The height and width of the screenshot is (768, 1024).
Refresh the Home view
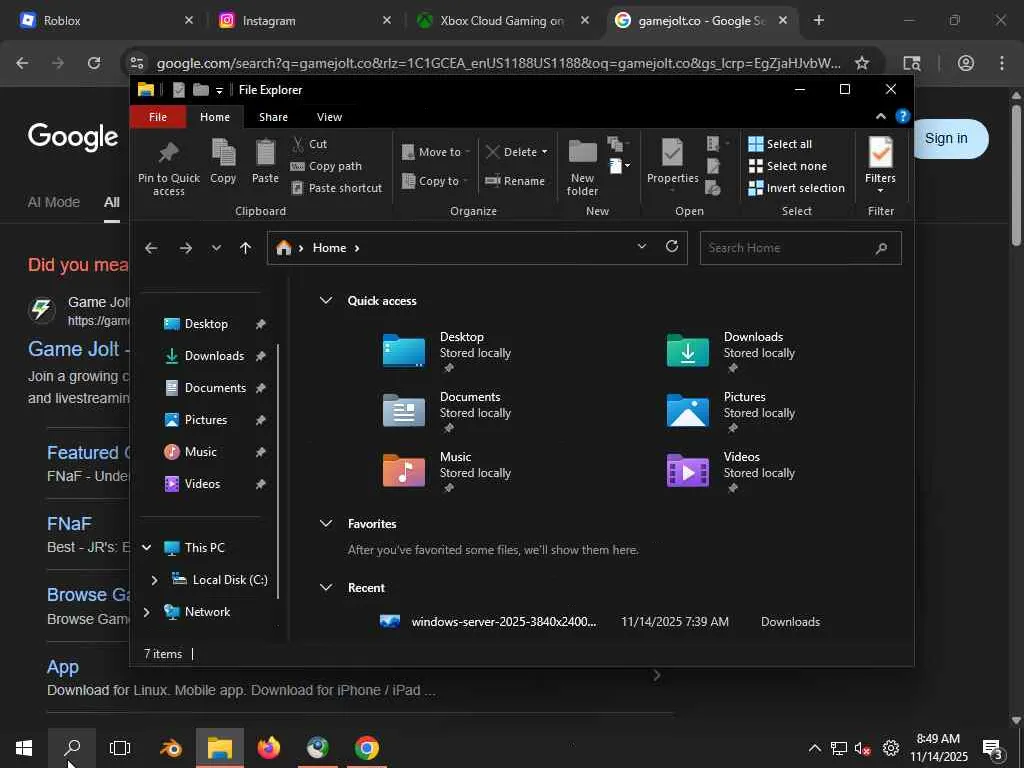click(x=672, y=247)
